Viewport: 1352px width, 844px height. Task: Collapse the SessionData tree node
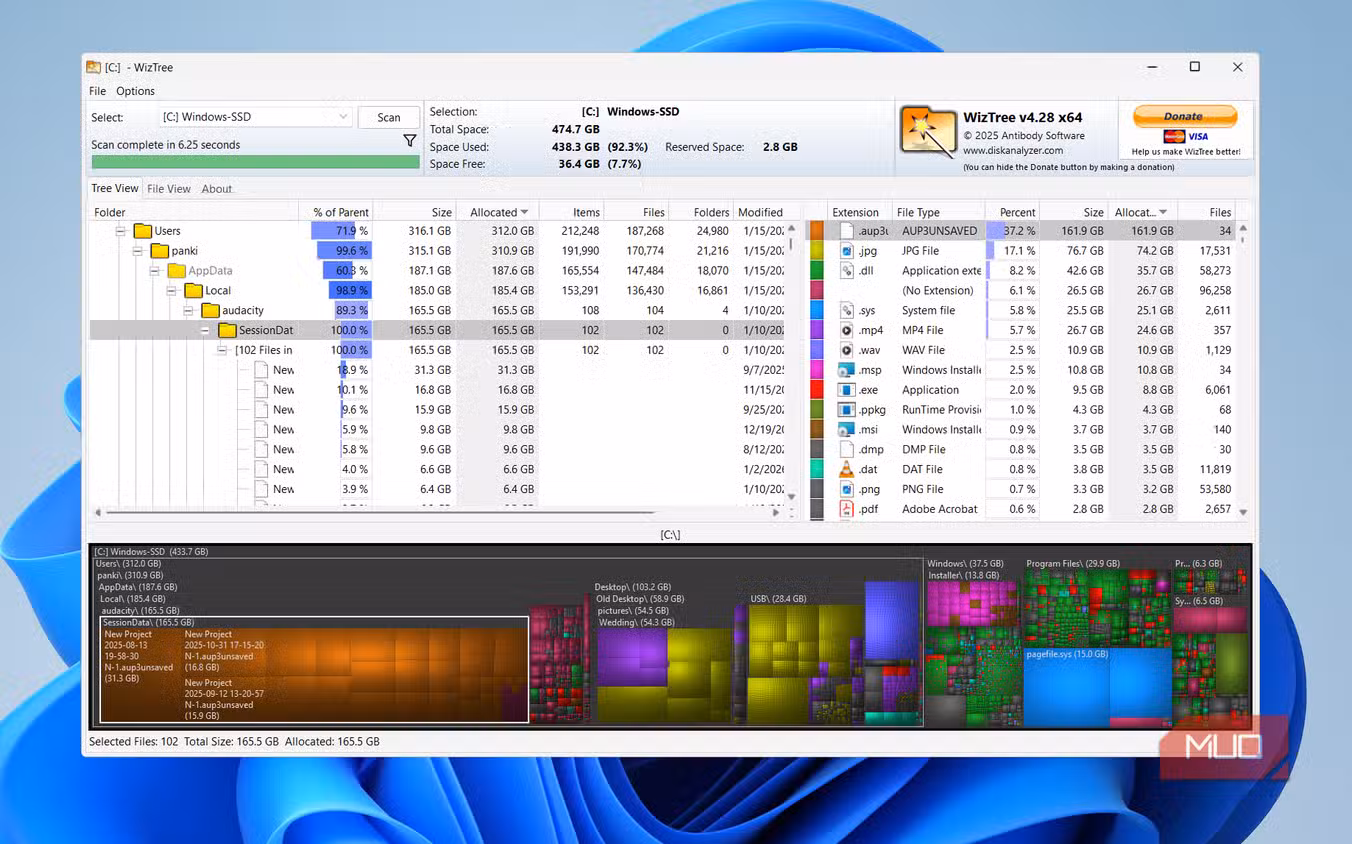tap(205, 331)
